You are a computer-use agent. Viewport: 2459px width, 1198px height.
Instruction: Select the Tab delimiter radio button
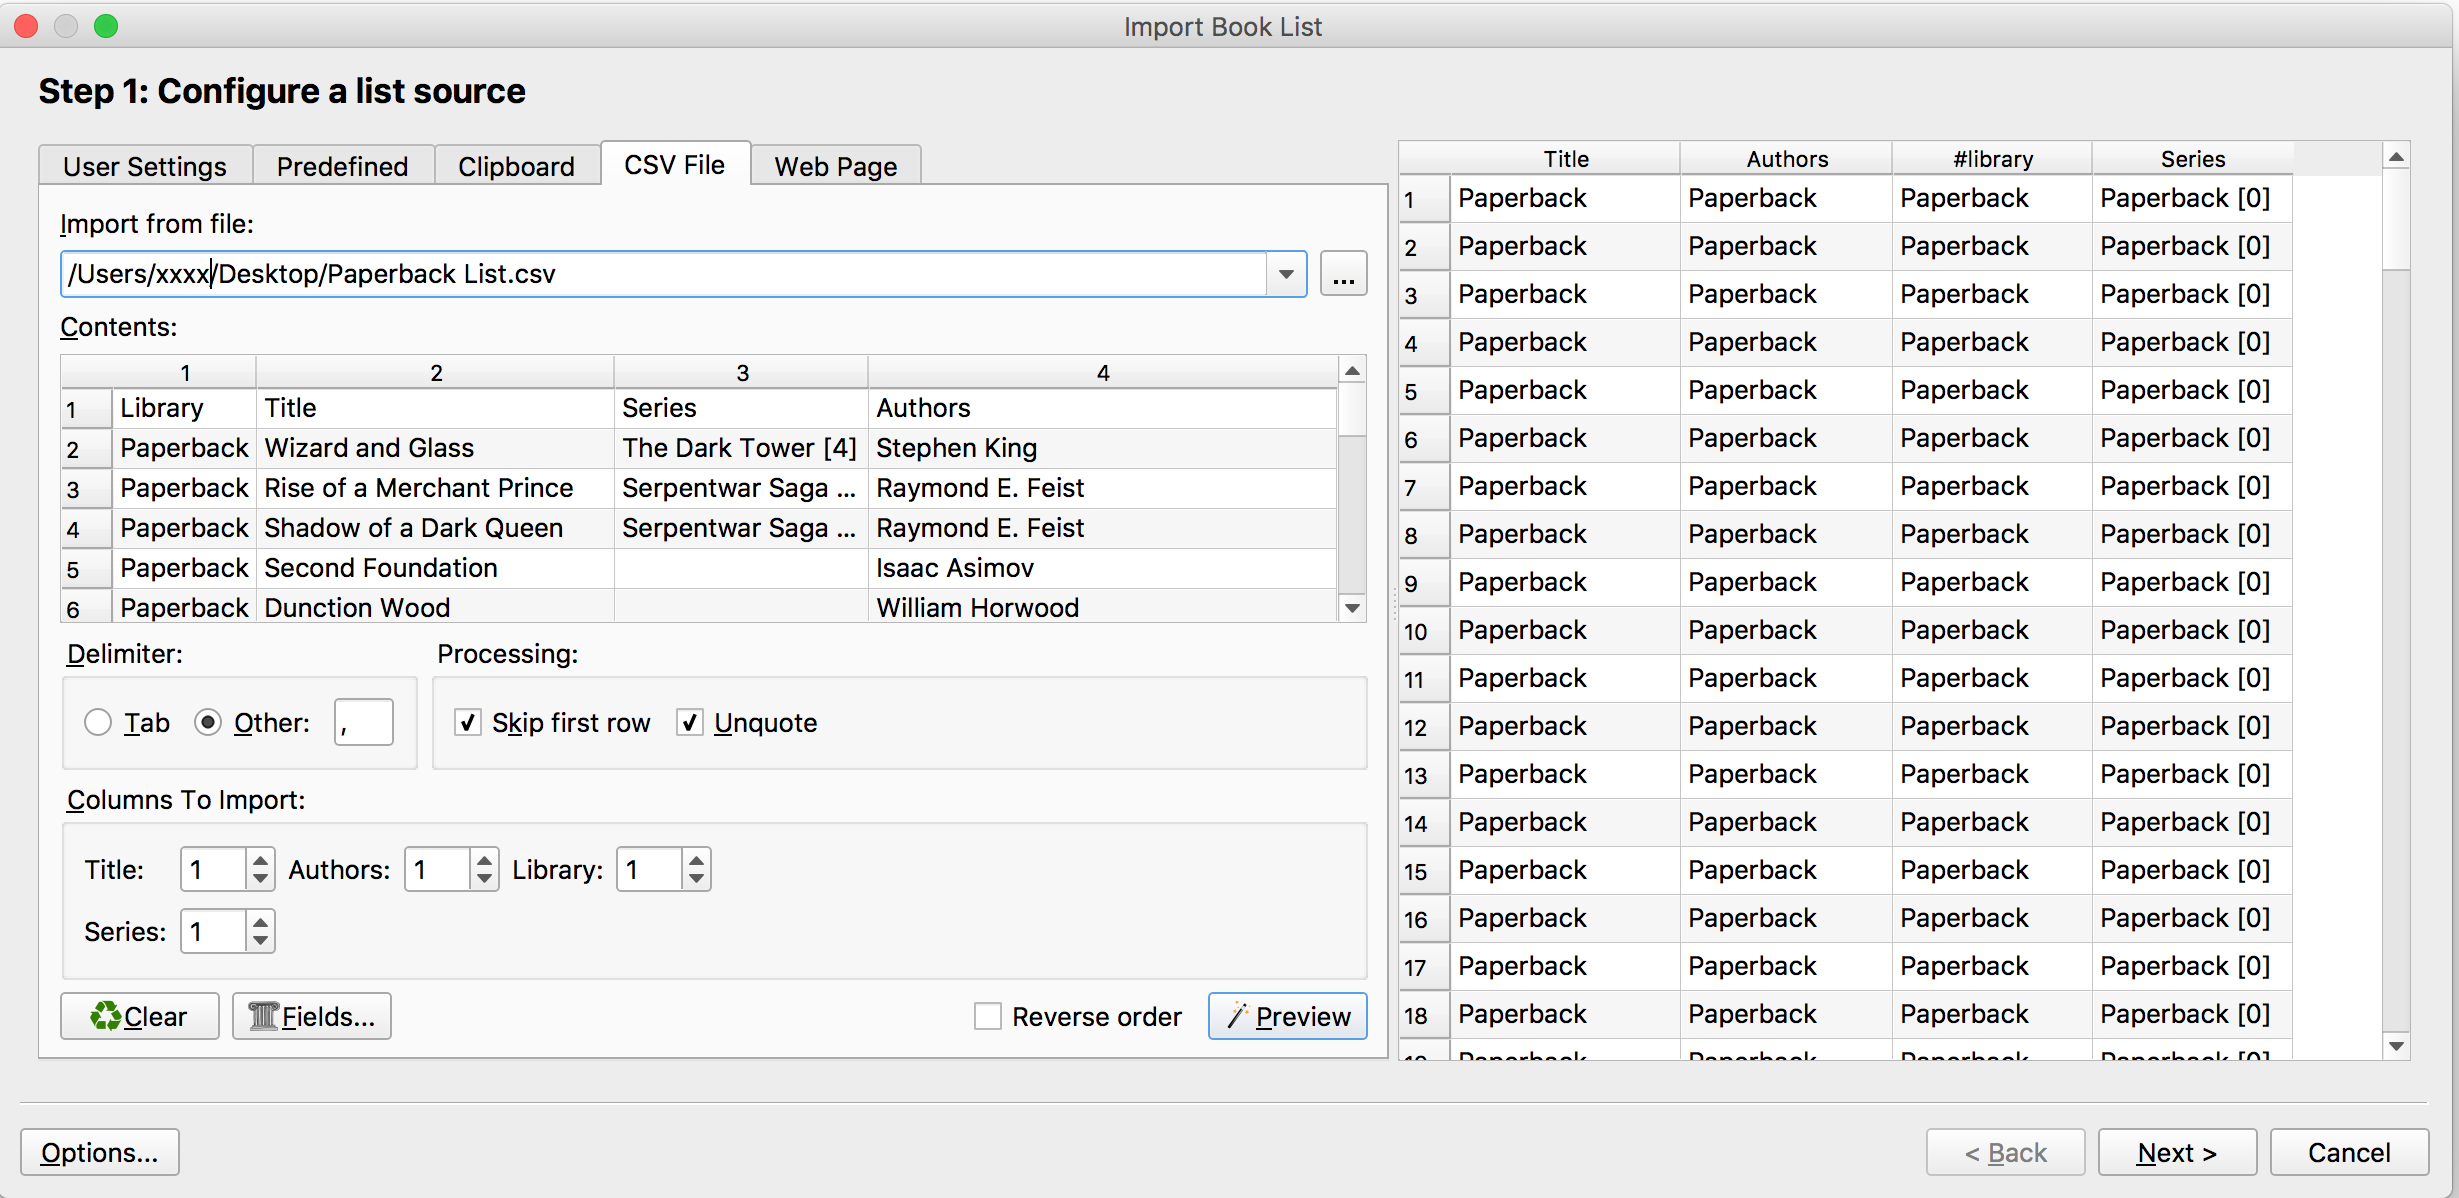point(98,722)
